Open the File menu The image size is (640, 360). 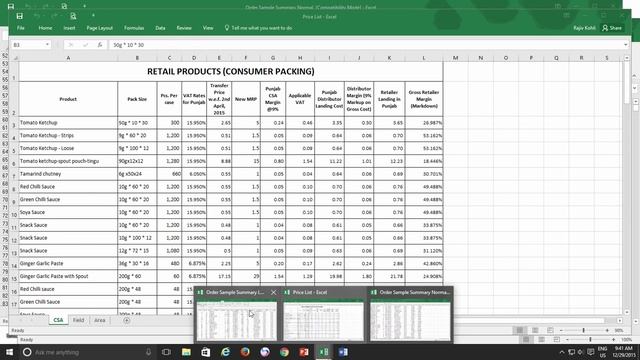(x=20, y=28)
